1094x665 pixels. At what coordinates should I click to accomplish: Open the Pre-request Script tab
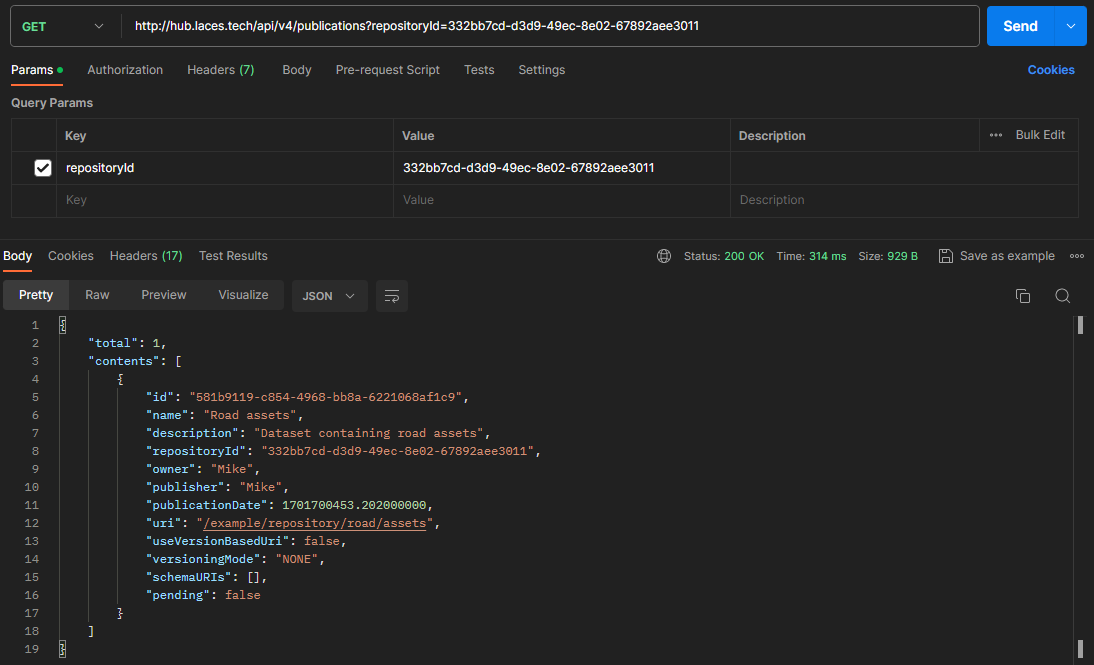click(x=387, y=70)
